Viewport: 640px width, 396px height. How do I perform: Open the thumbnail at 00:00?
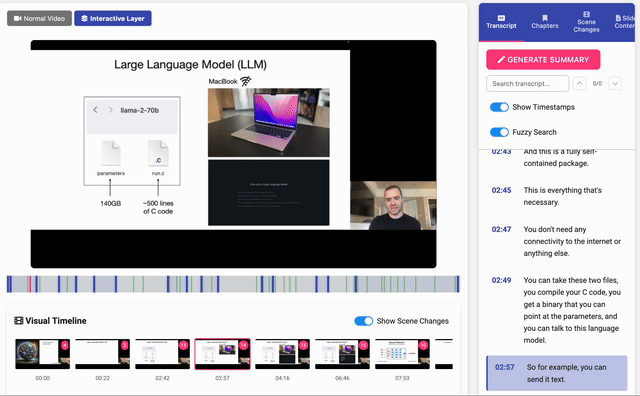pos(42,354)
